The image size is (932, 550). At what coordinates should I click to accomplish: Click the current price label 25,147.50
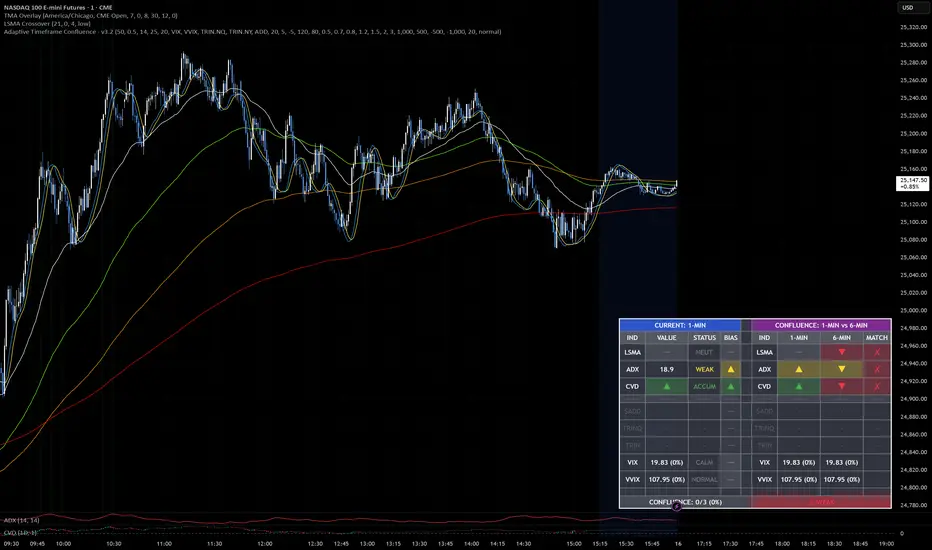910,181
